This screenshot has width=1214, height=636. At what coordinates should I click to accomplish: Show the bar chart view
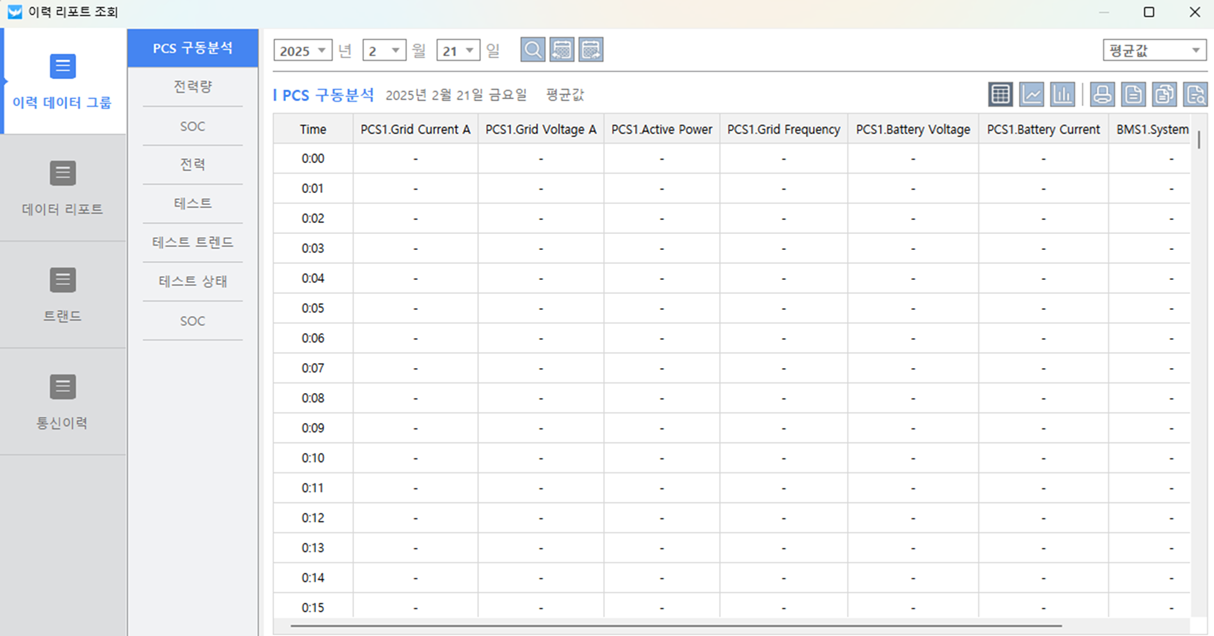(1062, 94)
